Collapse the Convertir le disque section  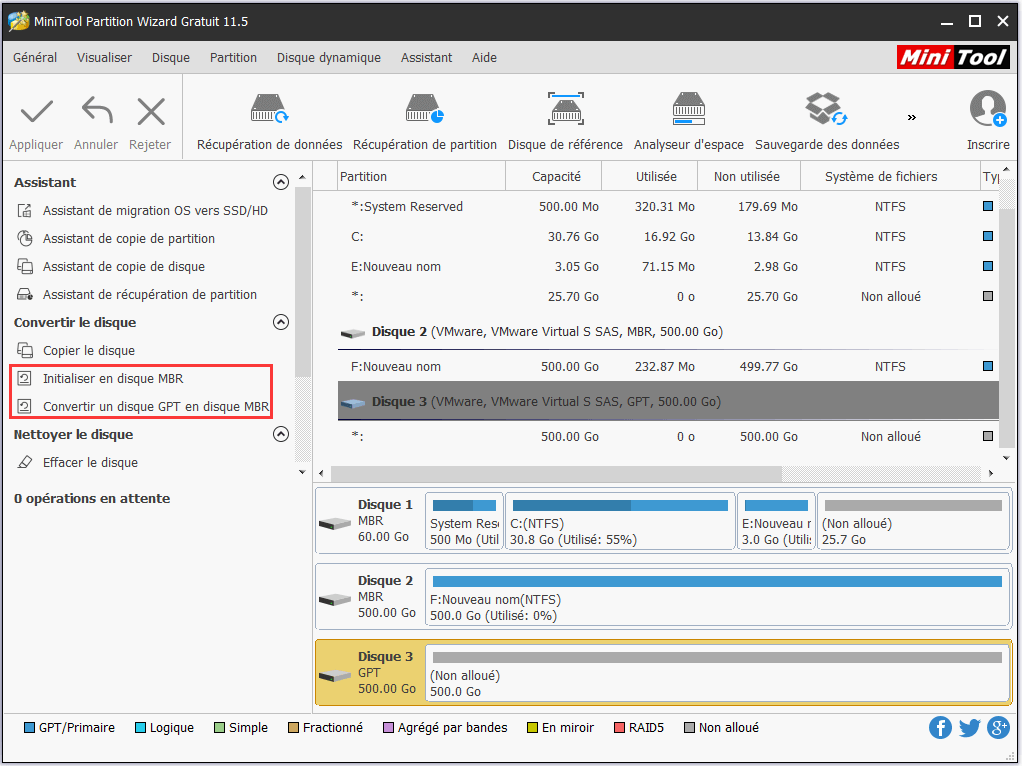click(281, 323)
